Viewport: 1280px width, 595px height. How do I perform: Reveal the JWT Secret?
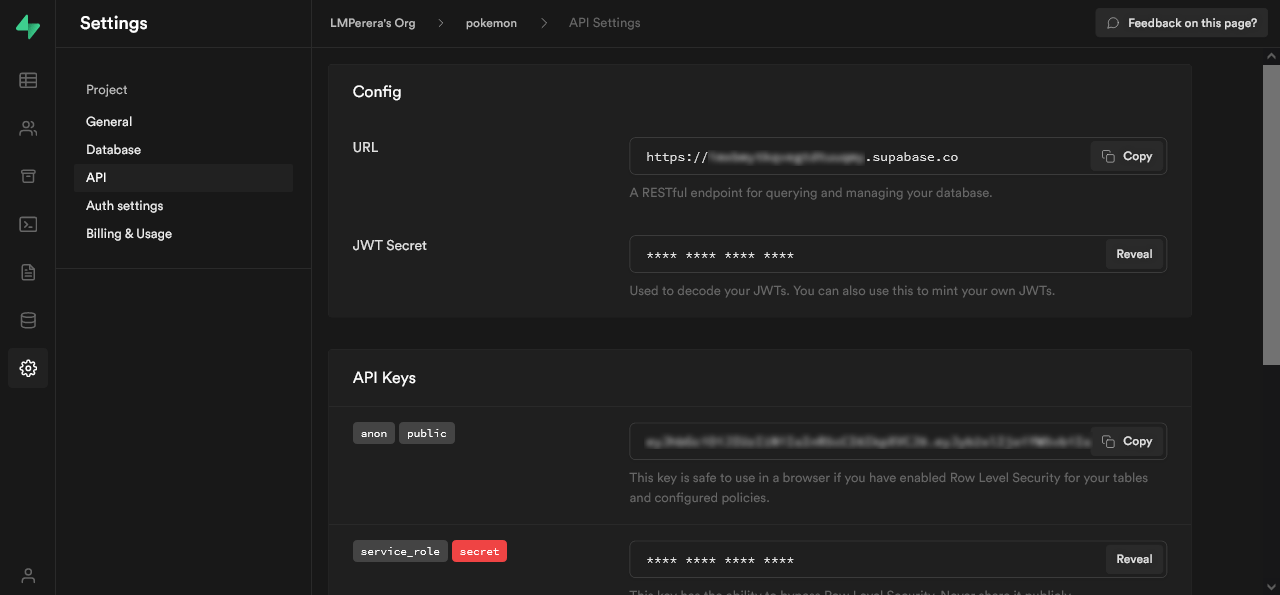click(x=1134, y=254)
